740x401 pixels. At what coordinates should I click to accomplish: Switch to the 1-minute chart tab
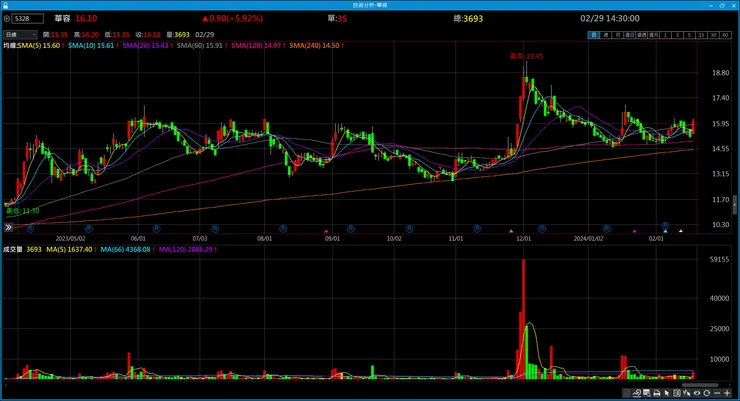[665, 35]
